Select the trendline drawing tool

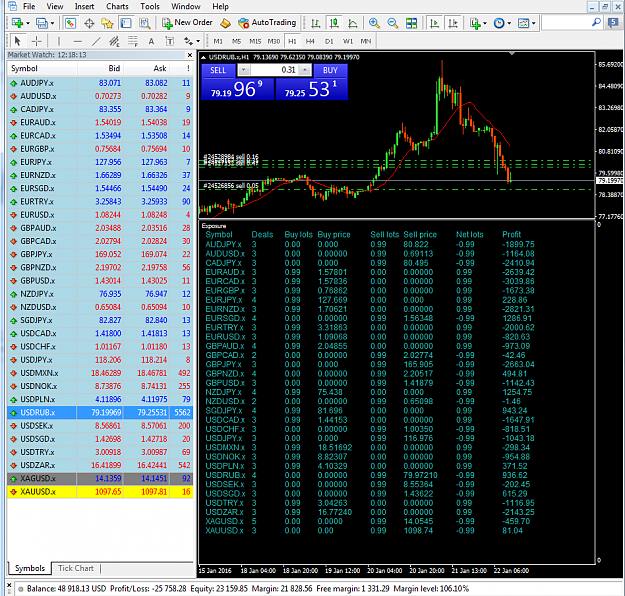pos(96,41)
